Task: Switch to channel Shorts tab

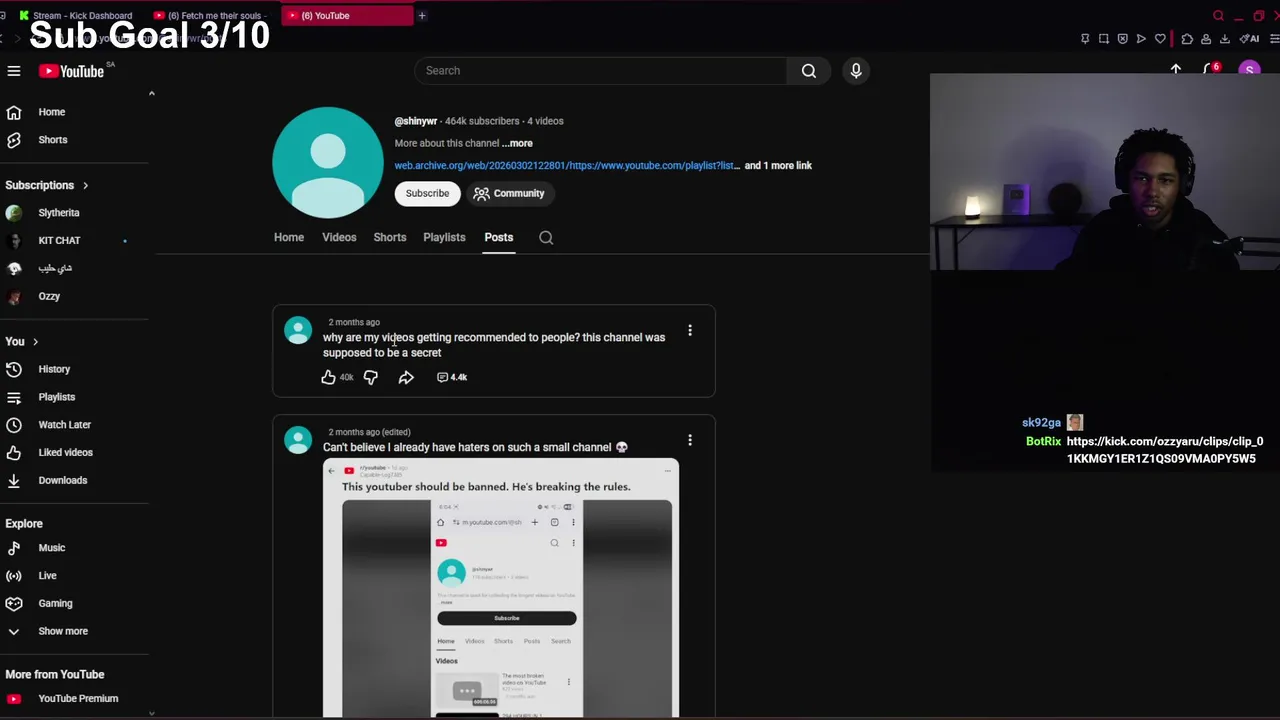Action: [x=390, y=237]
